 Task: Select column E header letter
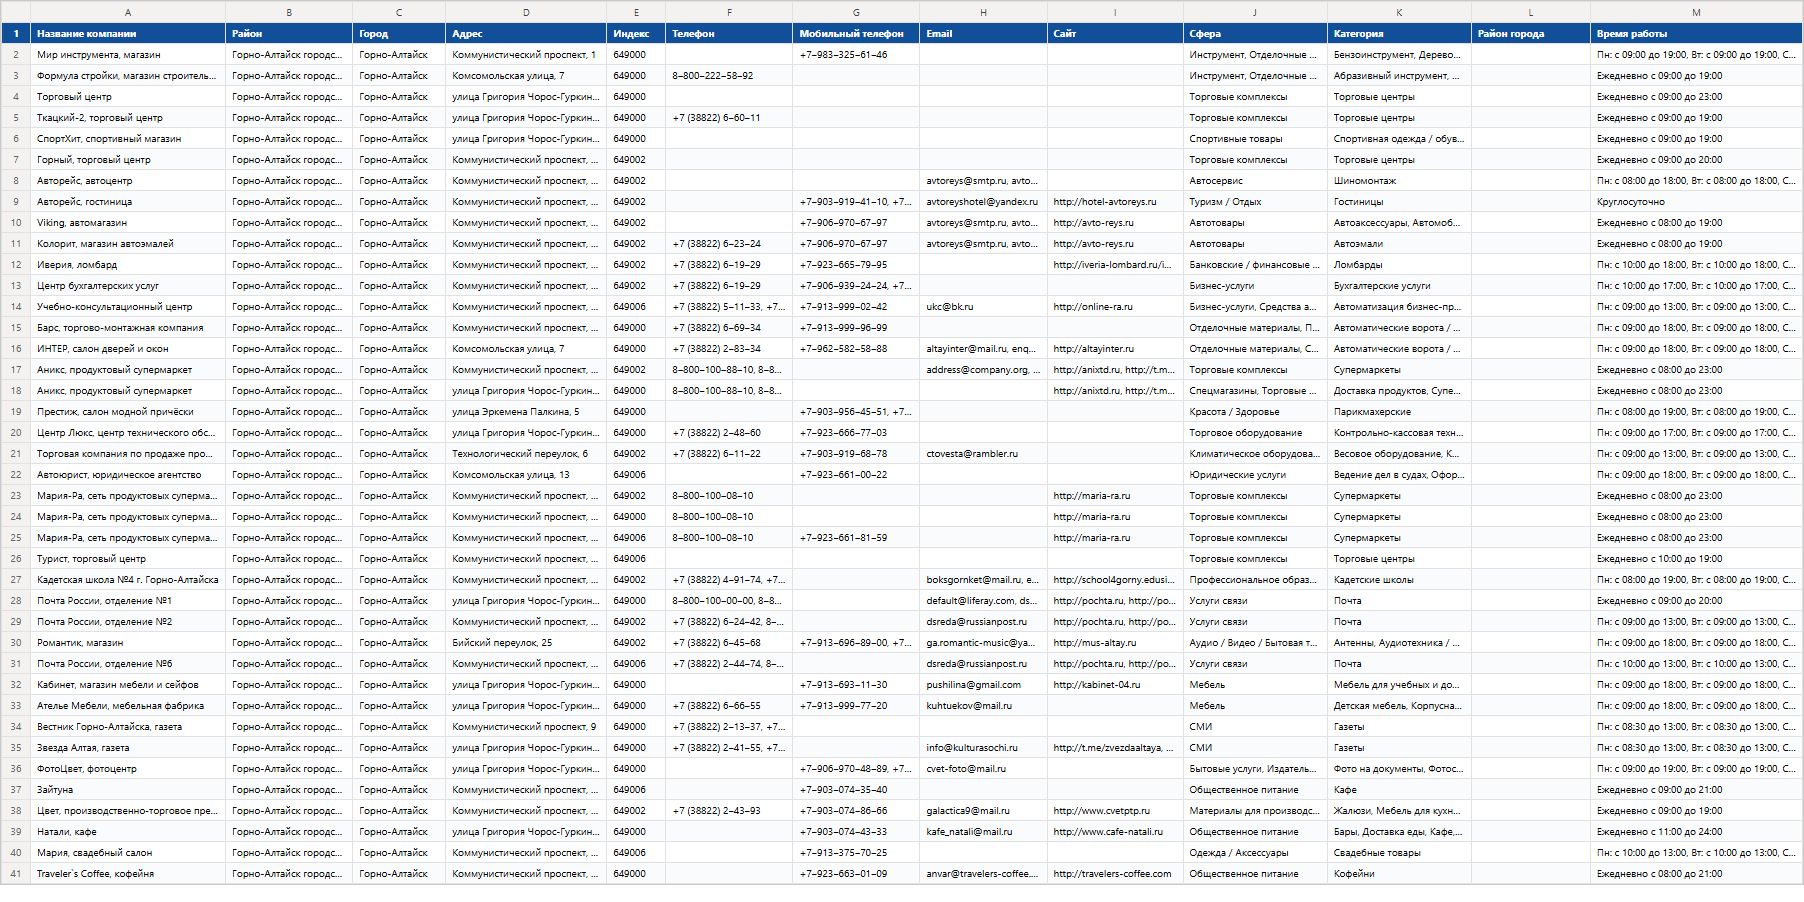tap(636, 12)
